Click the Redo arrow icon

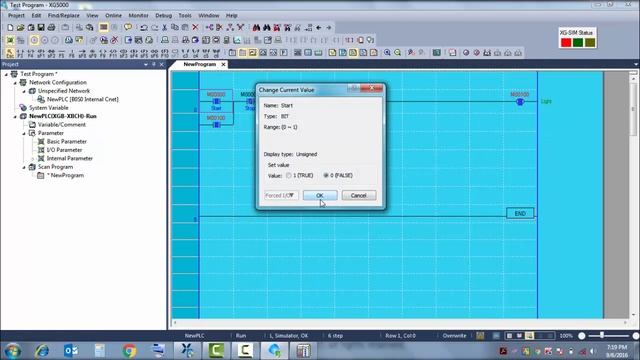point(154,27)
